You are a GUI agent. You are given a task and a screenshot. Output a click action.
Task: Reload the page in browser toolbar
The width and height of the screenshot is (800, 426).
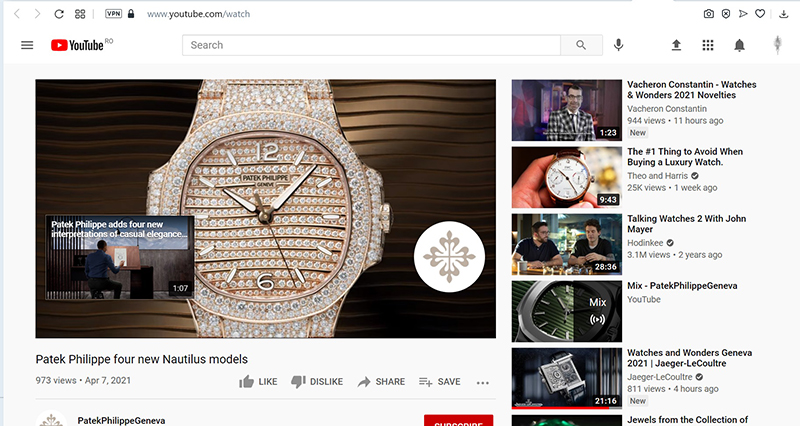[x=59, y=14]
